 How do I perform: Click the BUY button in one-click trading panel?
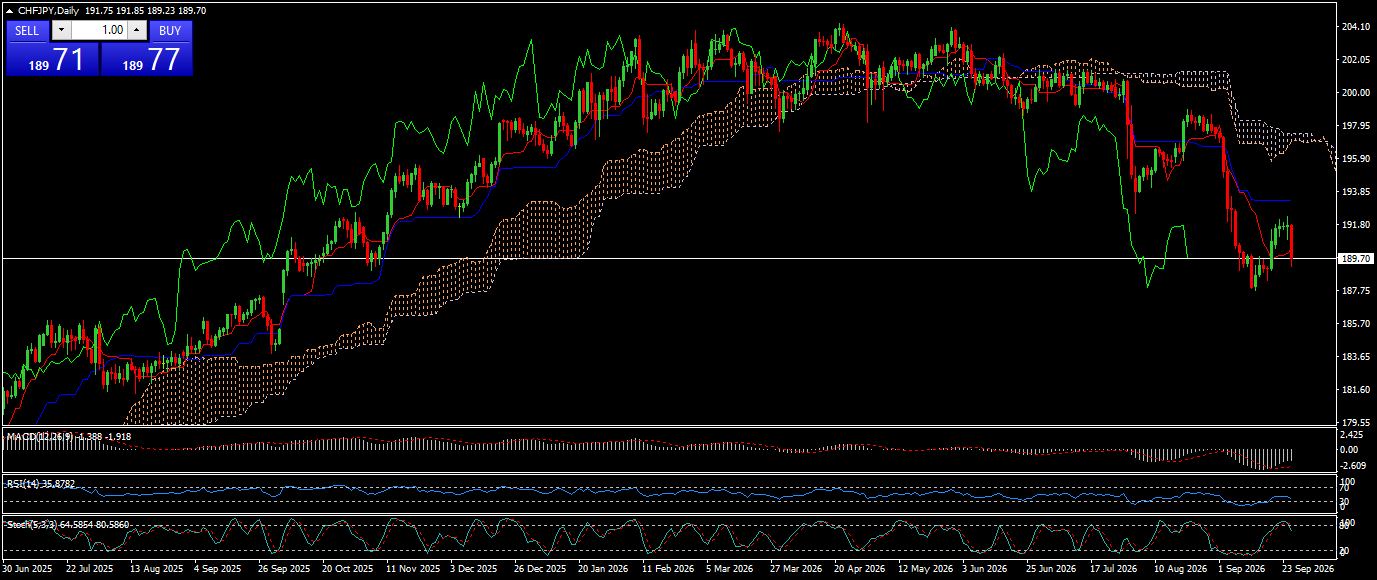tap(170, 30)
